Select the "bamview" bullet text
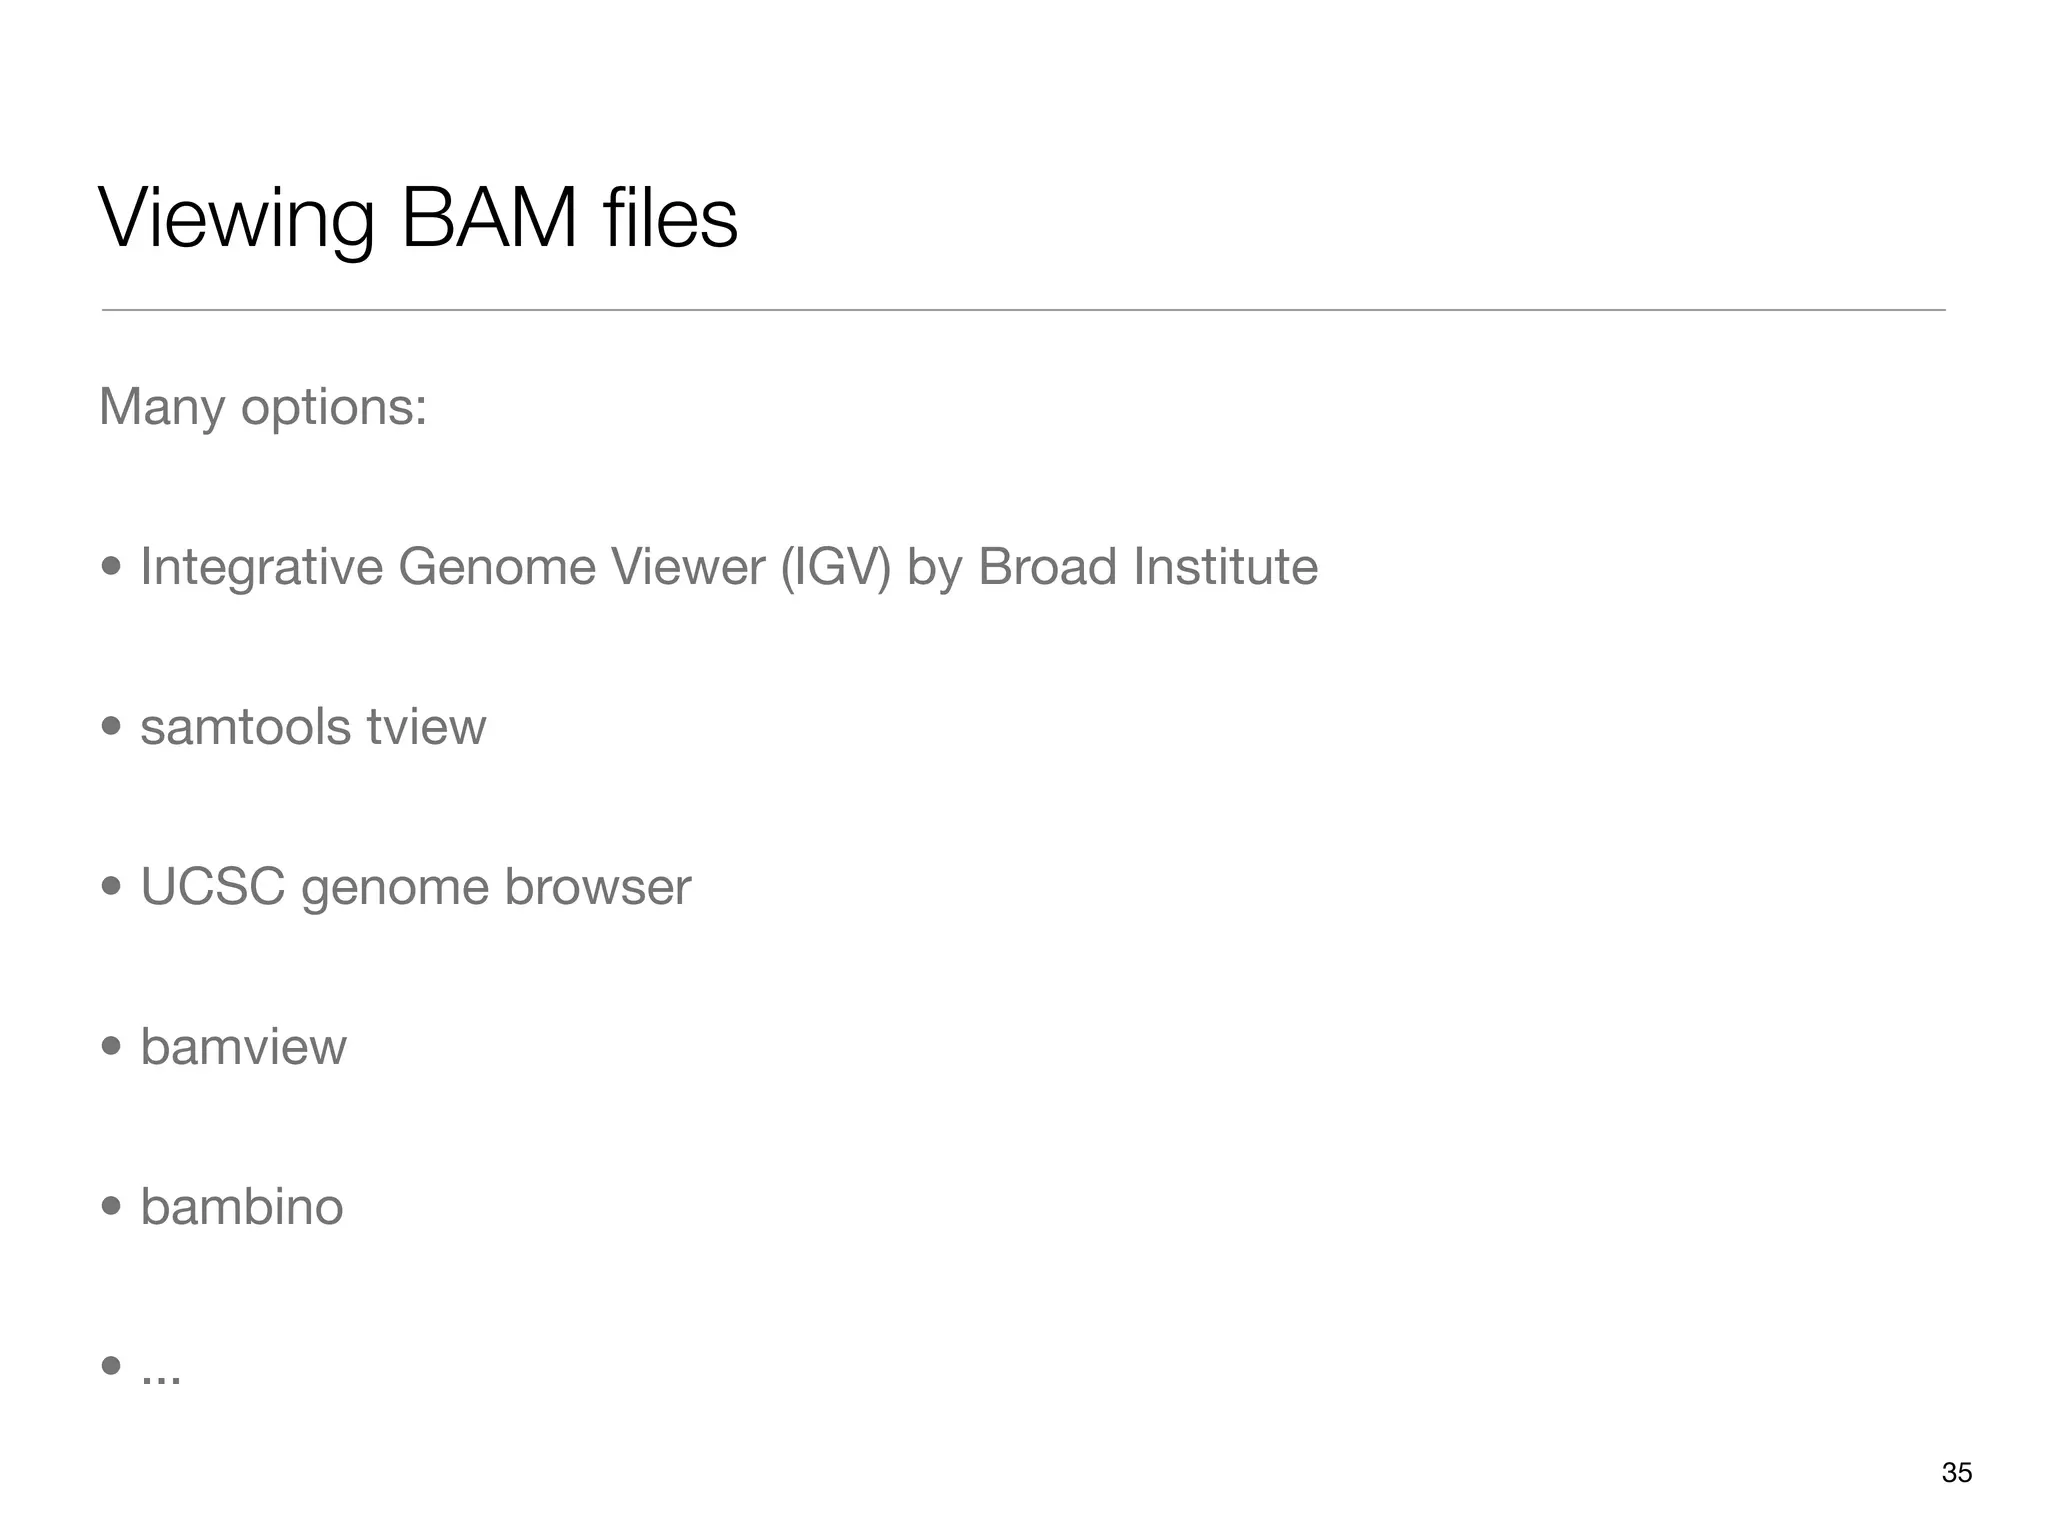 243,1047
